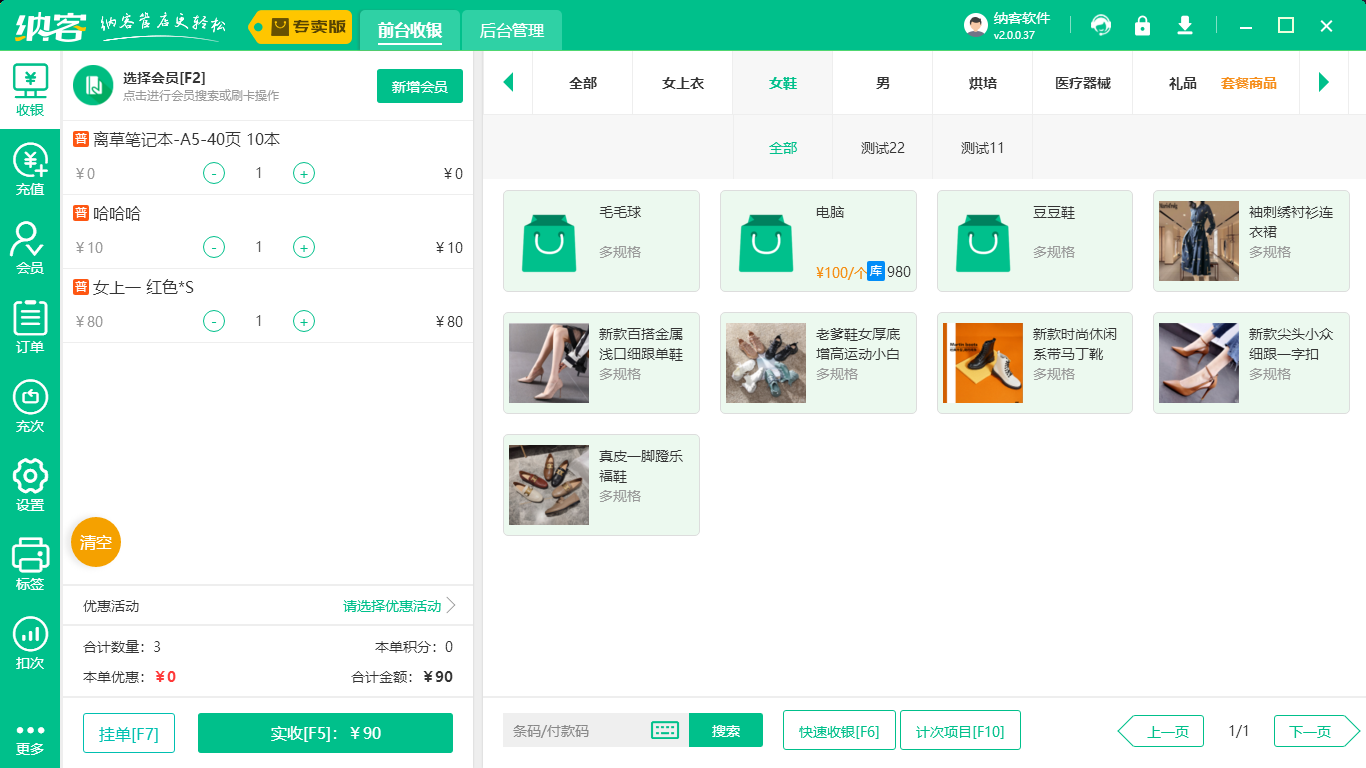Click the green member card icon
The width and height of the screenshot is (1366, 768).
(93, 86)
